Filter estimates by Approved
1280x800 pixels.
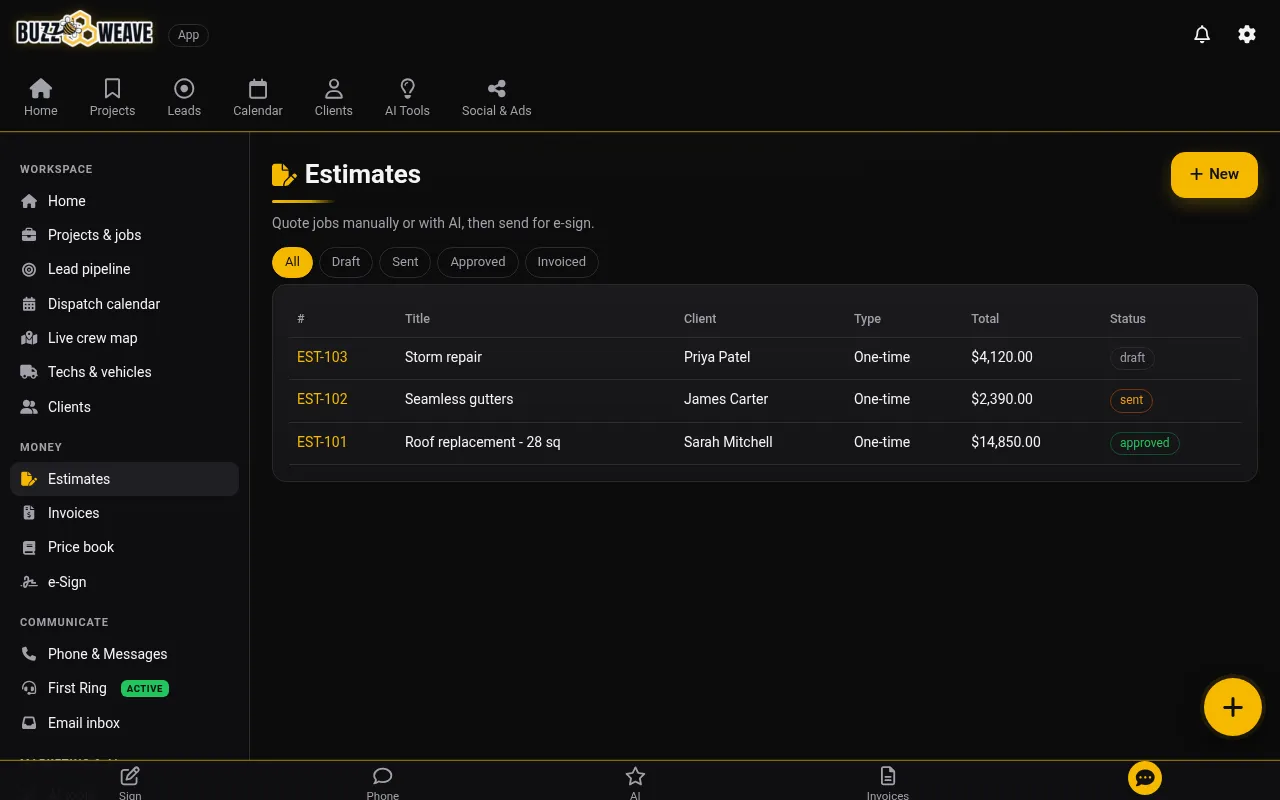click(478, 262)
